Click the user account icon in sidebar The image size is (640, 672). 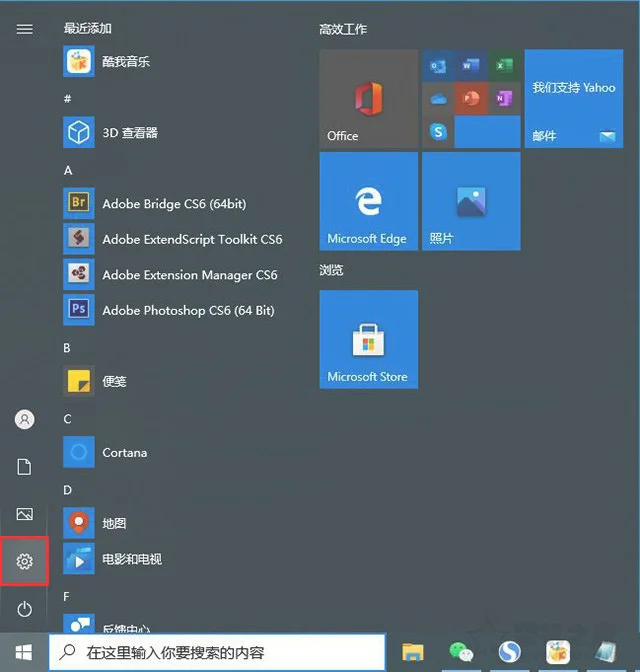pos(24,419)
